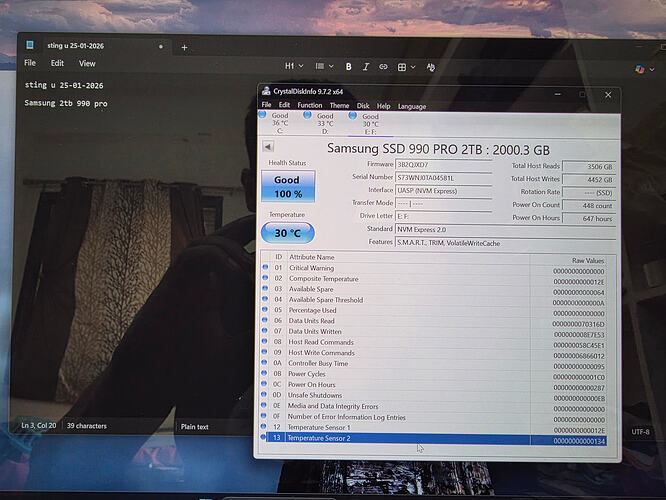Open the Disk menu in CrystalDiskInfo

363,105
